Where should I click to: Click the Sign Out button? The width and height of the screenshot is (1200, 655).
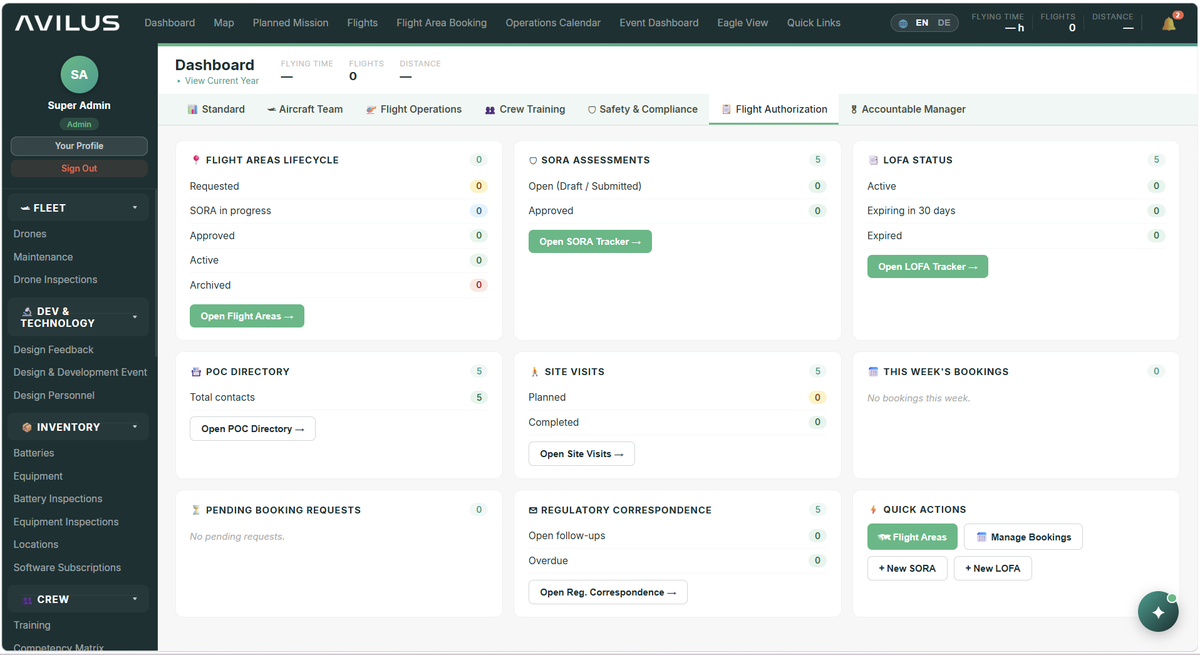79,168
